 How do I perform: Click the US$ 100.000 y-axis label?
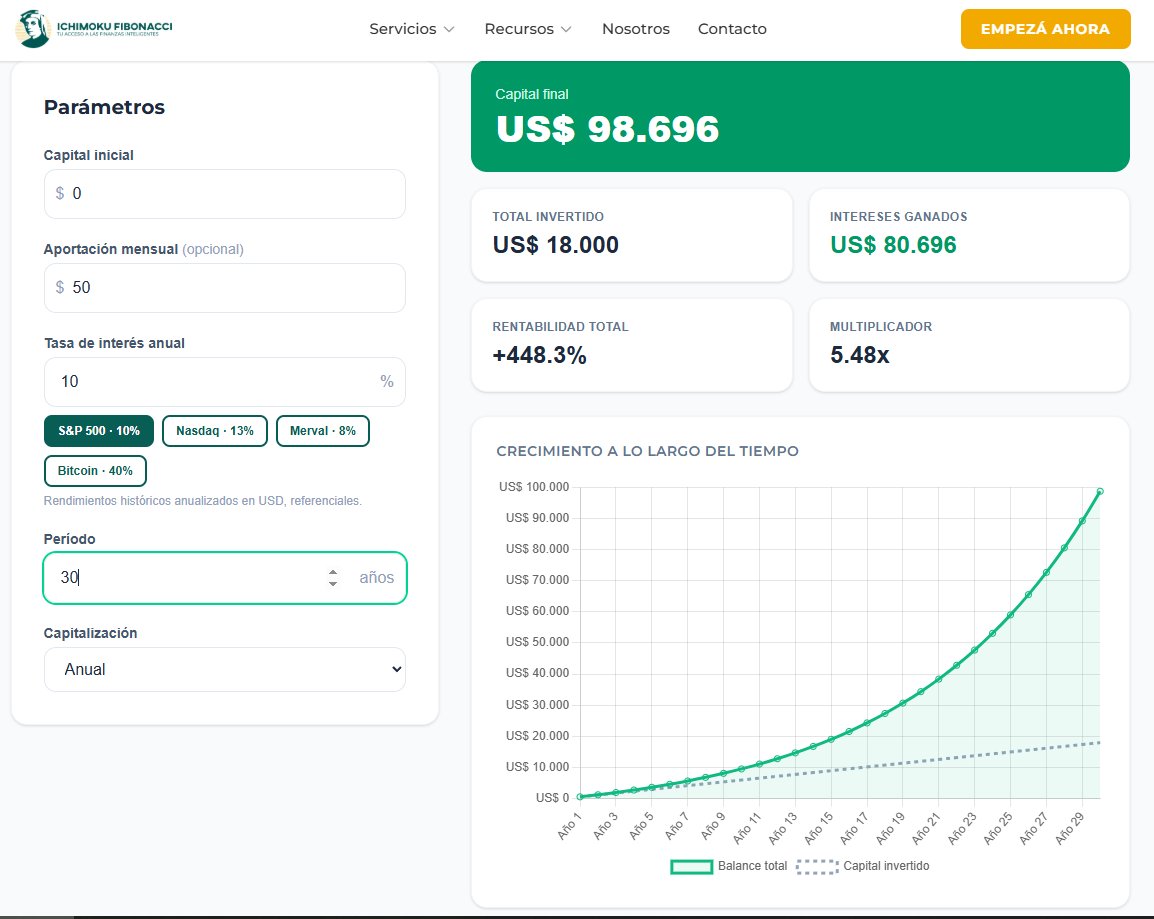click(x=534, y=486)
